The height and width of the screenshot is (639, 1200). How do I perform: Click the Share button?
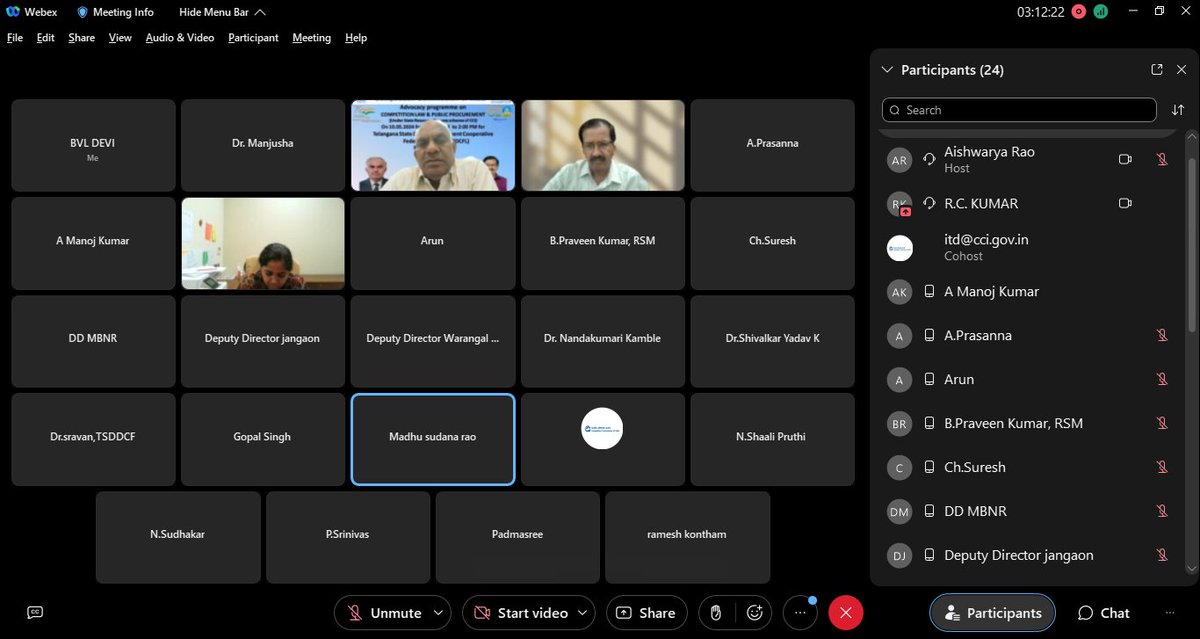646,613
